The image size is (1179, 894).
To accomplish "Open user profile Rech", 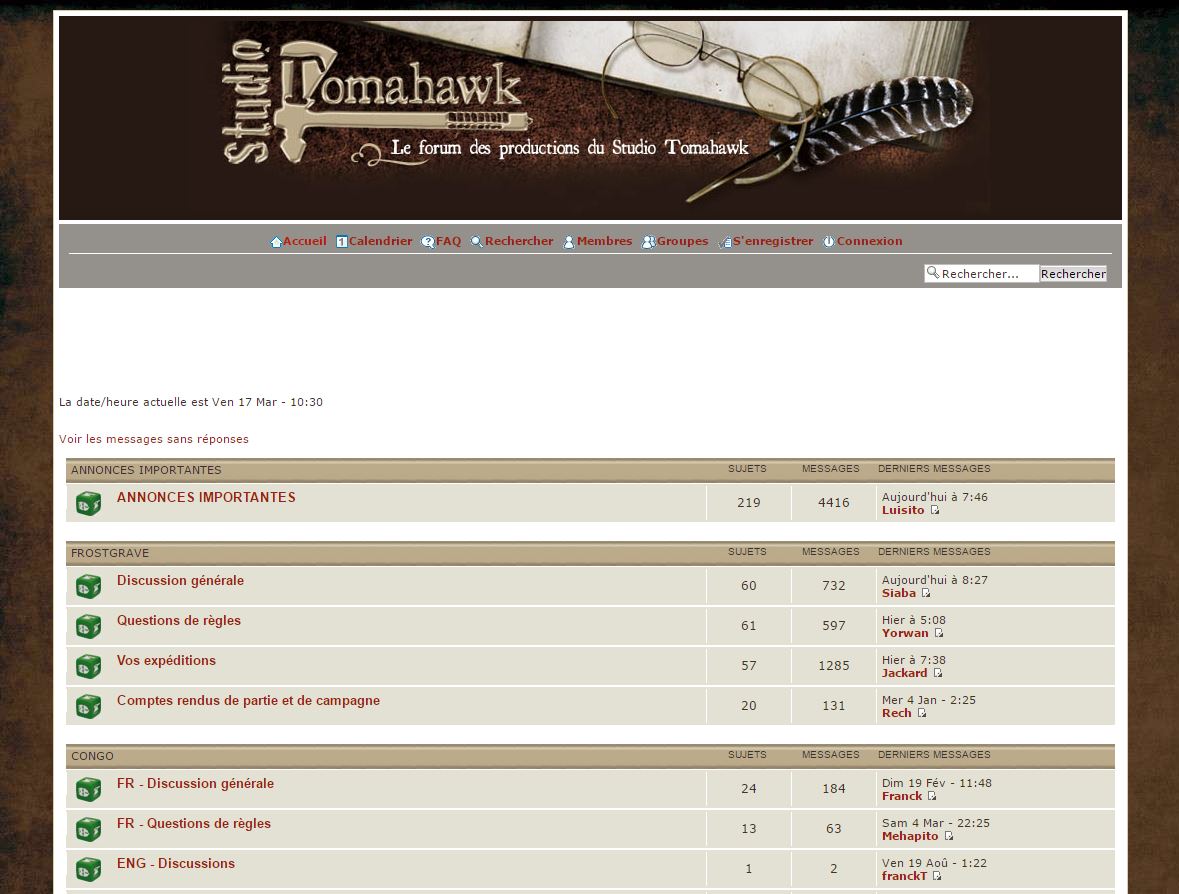I will click(x=896, y=713).
